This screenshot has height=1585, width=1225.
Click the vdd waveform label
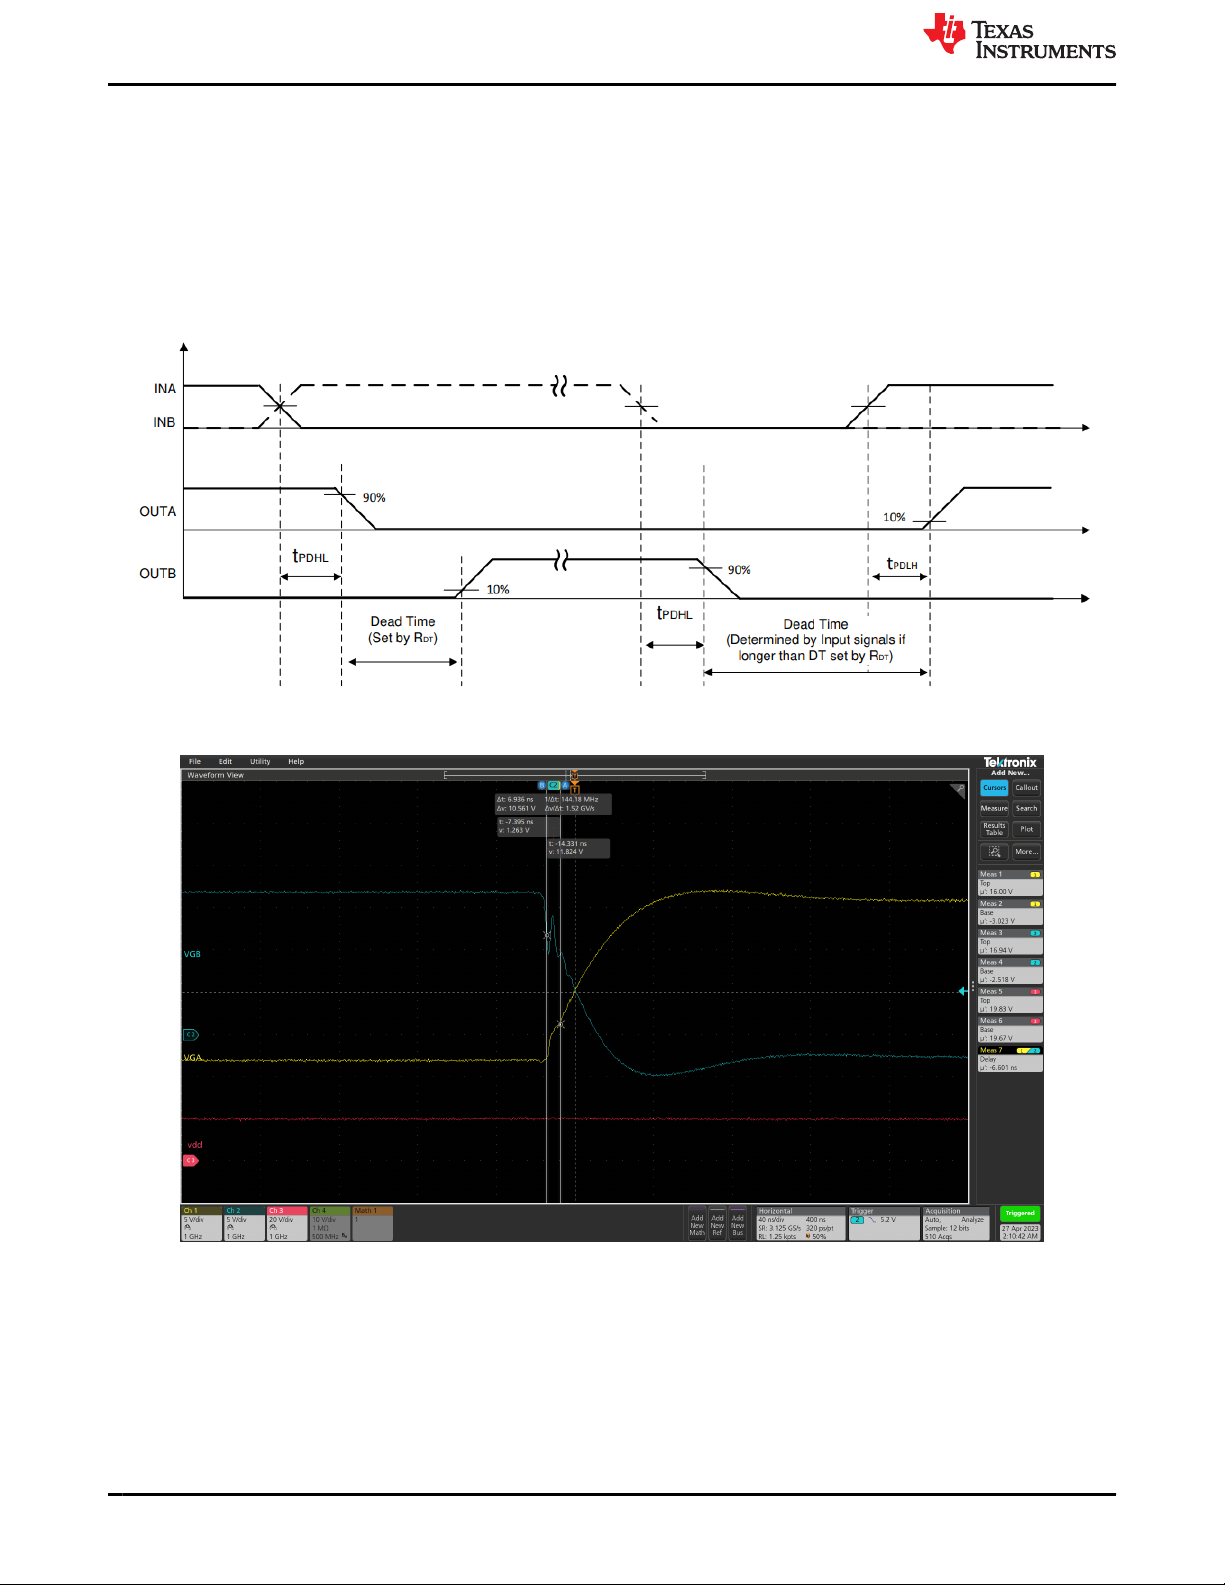[194, 1145]
